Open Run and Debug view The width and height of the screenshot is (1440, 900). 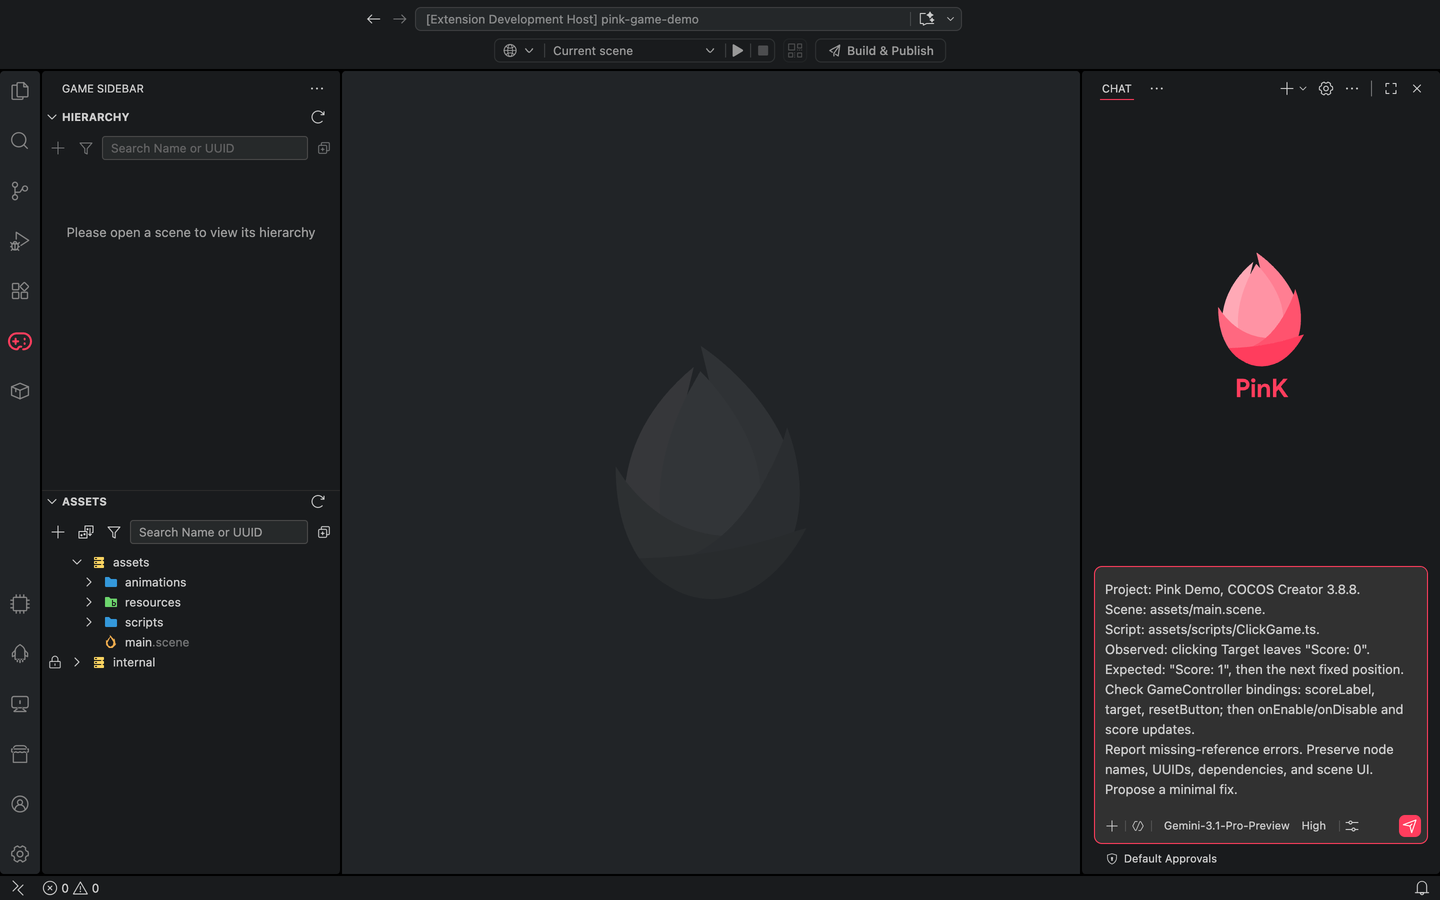(20, 241)
